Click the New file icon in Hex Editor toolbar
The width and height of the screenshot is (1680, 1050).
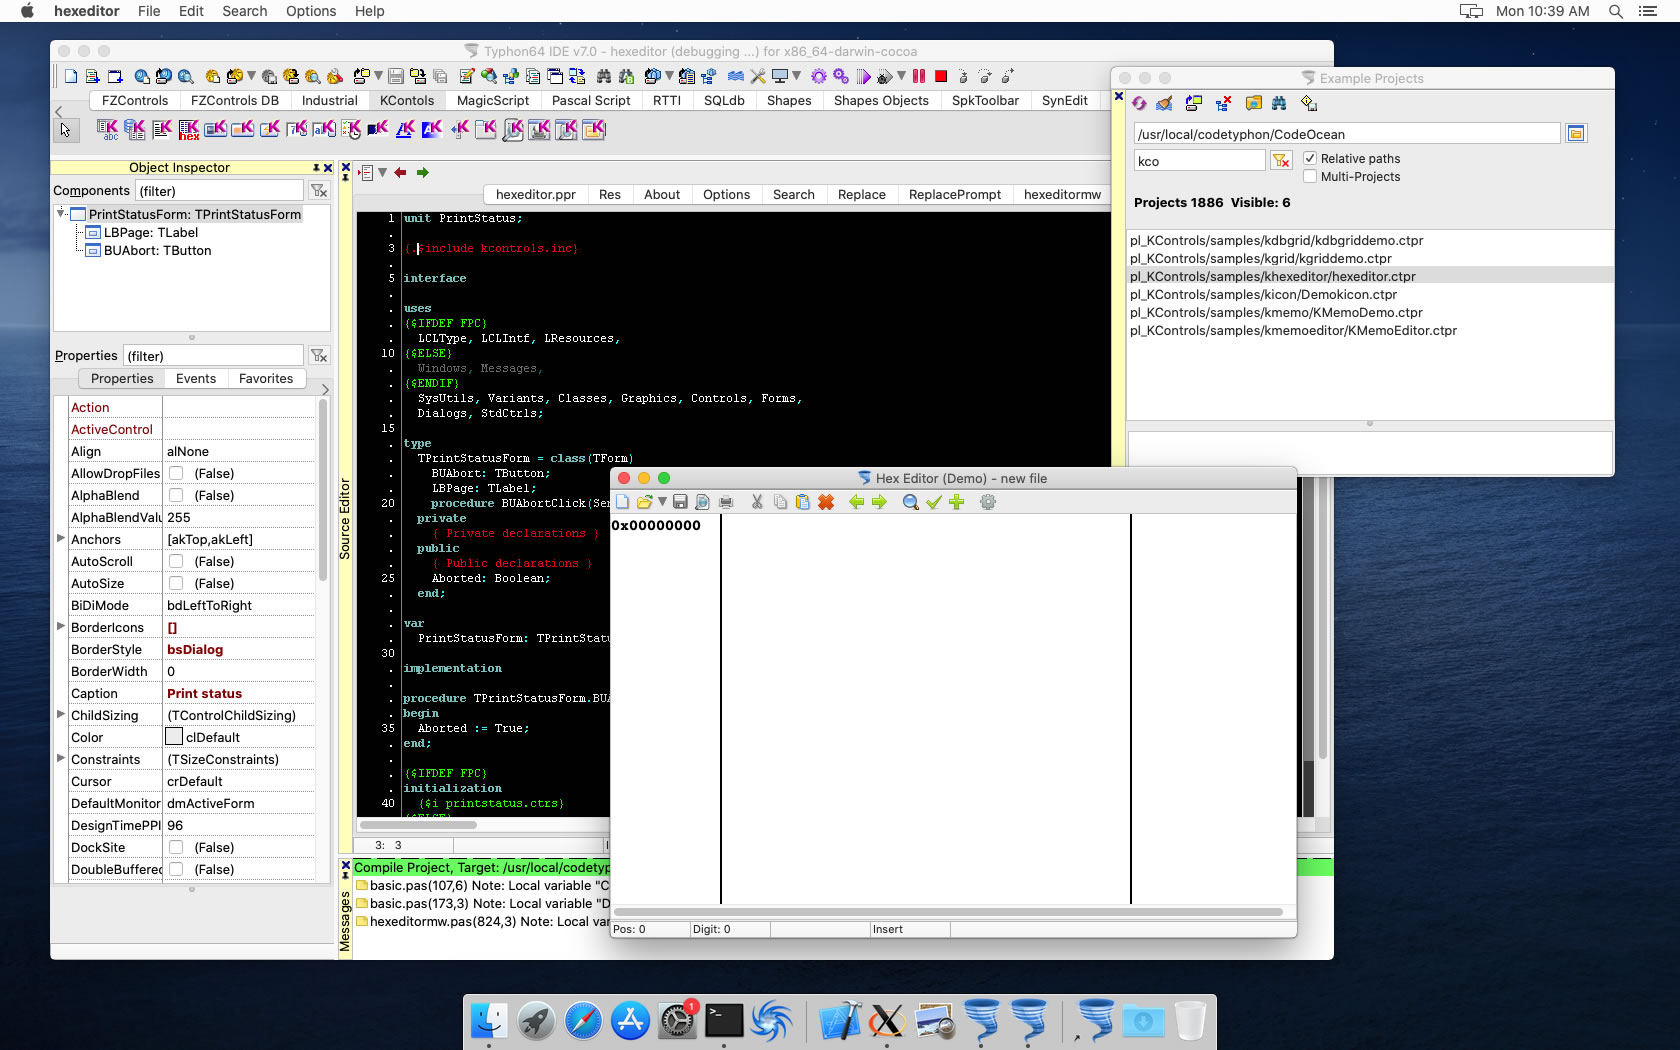click(623, 502)
